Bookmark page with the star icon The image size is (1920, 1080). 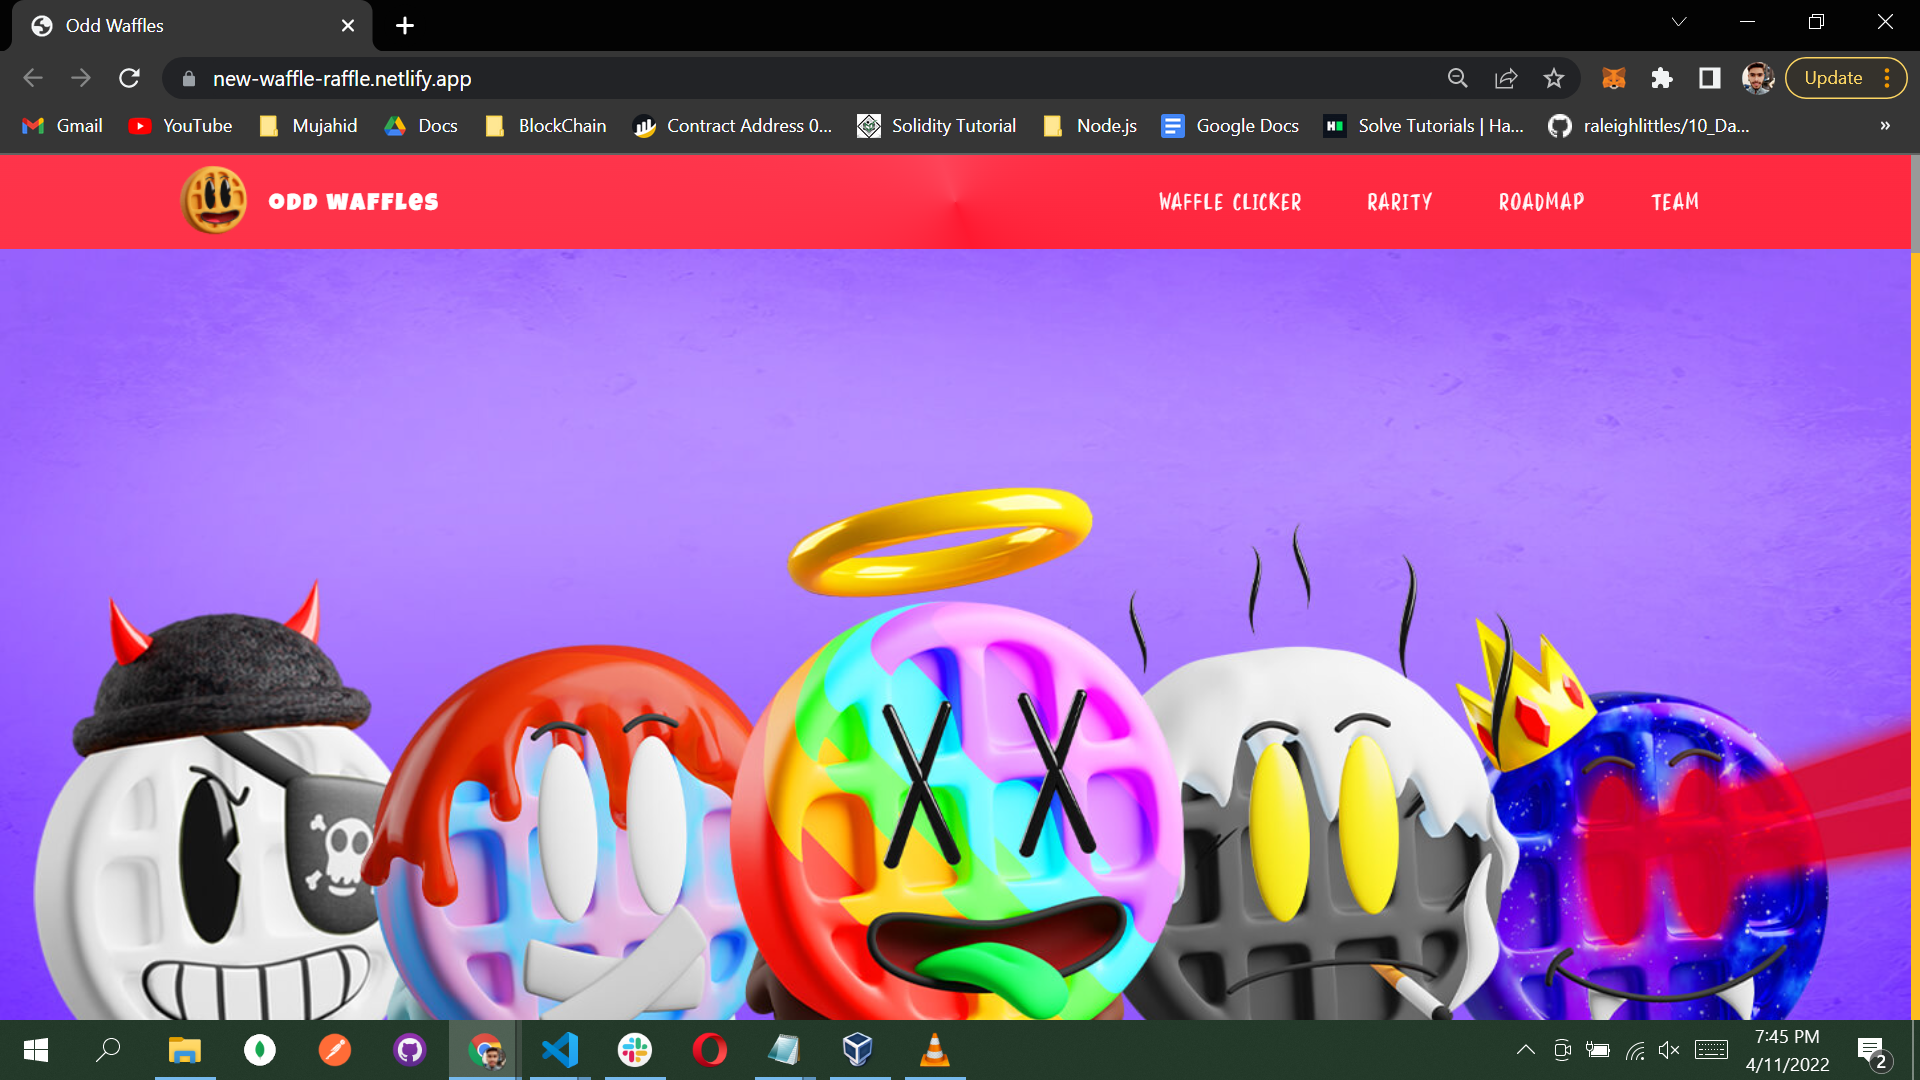point(1553,78)
